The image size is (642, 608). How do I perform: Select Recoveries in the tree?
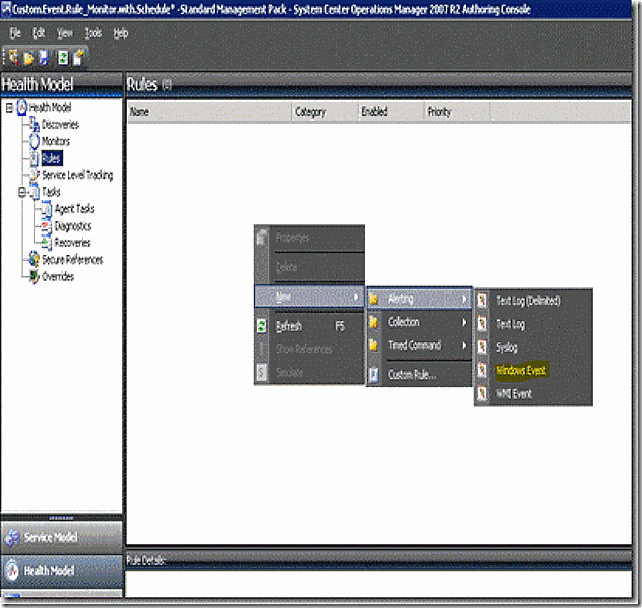[72, 243]
